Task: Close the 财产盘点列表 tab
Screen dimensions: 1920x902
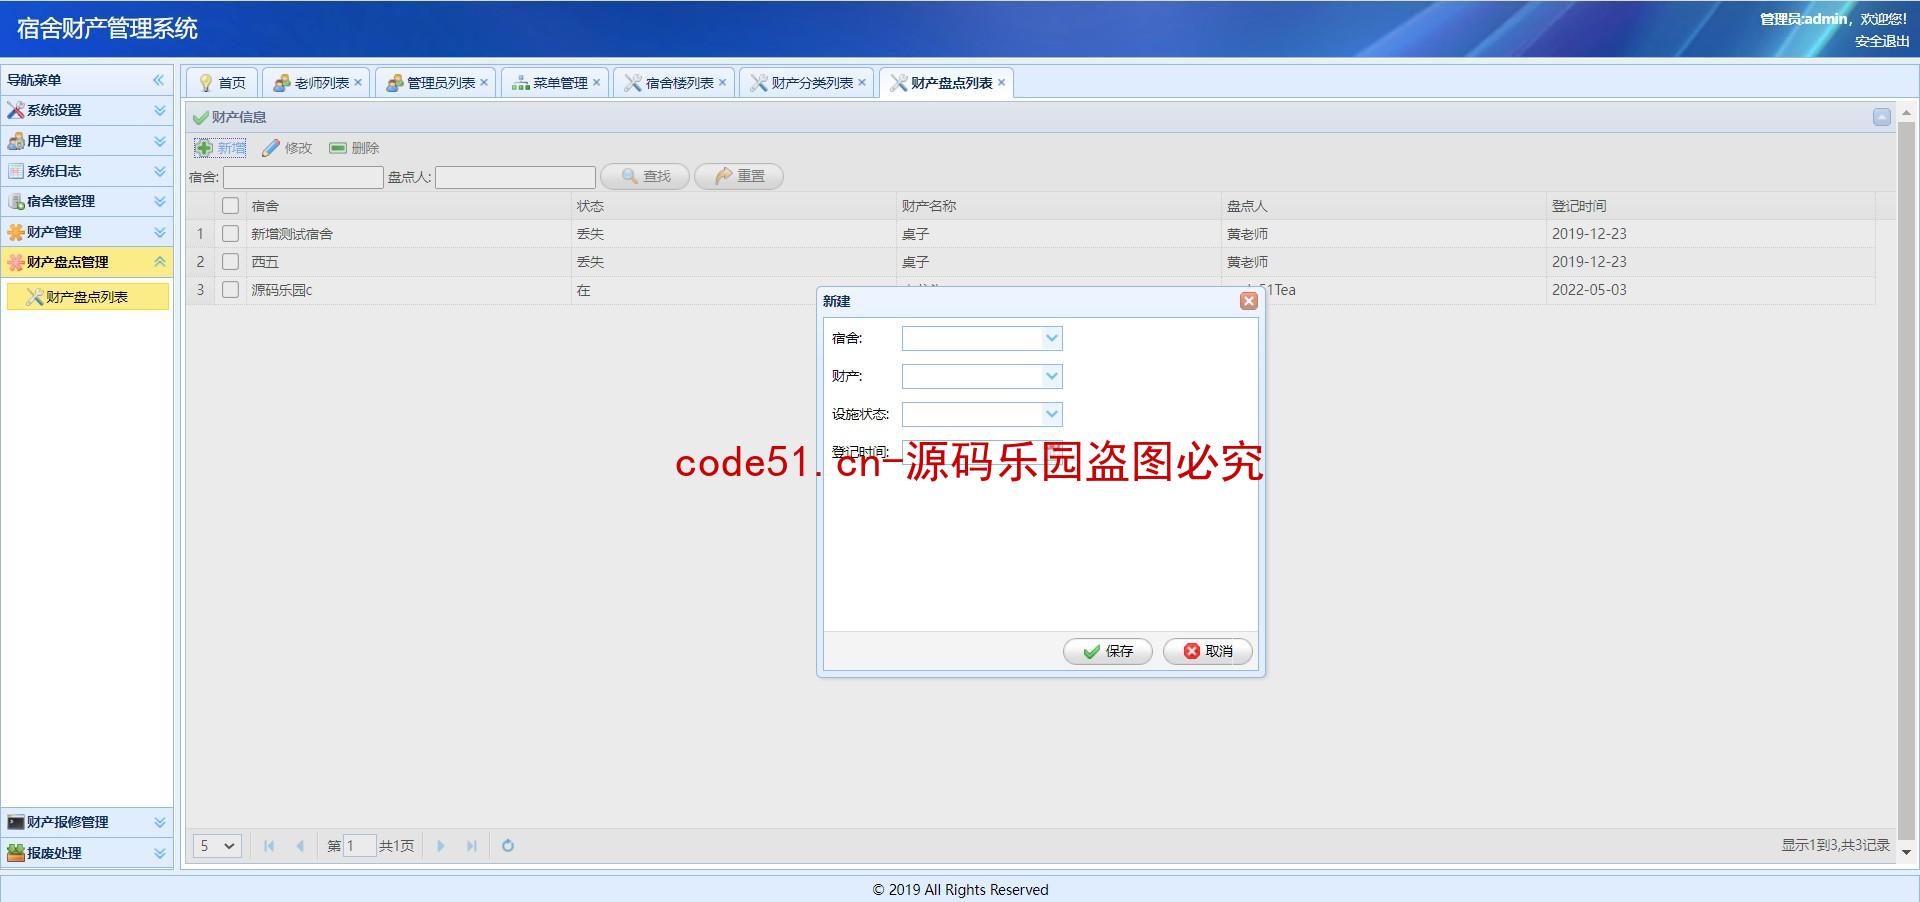Action: 1001,83
